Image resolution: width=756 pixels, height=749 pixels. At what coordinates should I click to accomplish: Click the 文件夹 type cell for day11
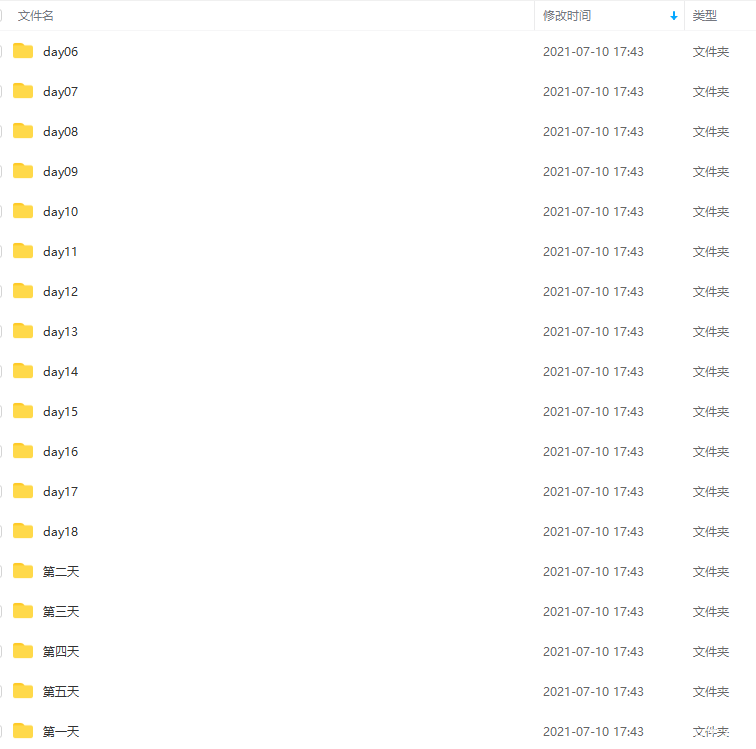tap(711, 252)
